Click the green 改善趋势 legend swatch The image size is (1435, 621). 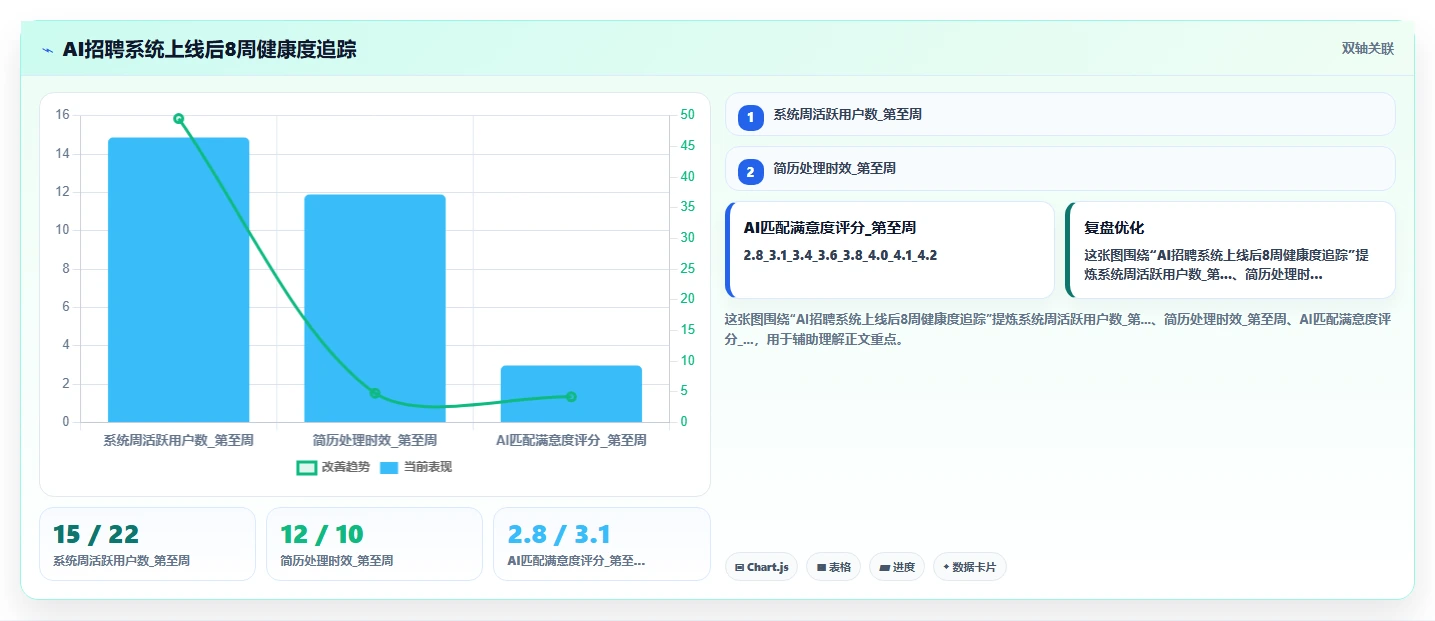(307, 467)
